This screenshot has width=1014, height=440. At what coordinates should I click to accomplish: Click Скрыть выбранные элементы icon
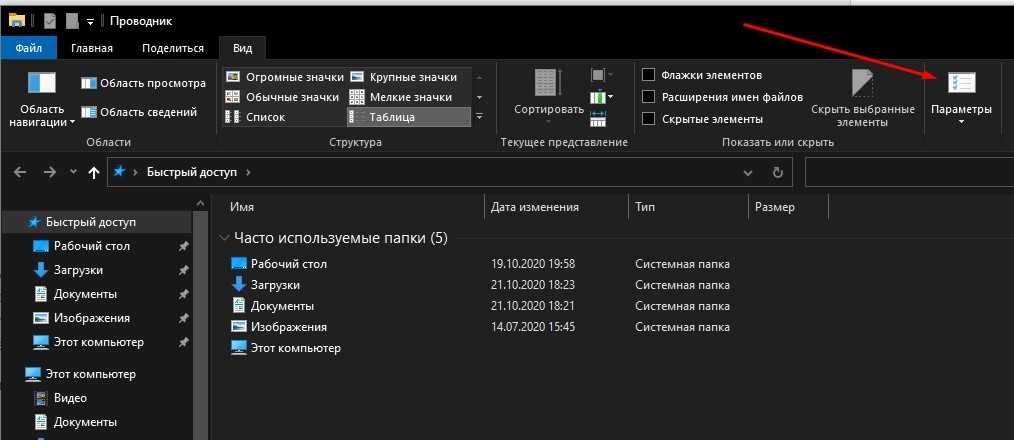tap(862, 85)
